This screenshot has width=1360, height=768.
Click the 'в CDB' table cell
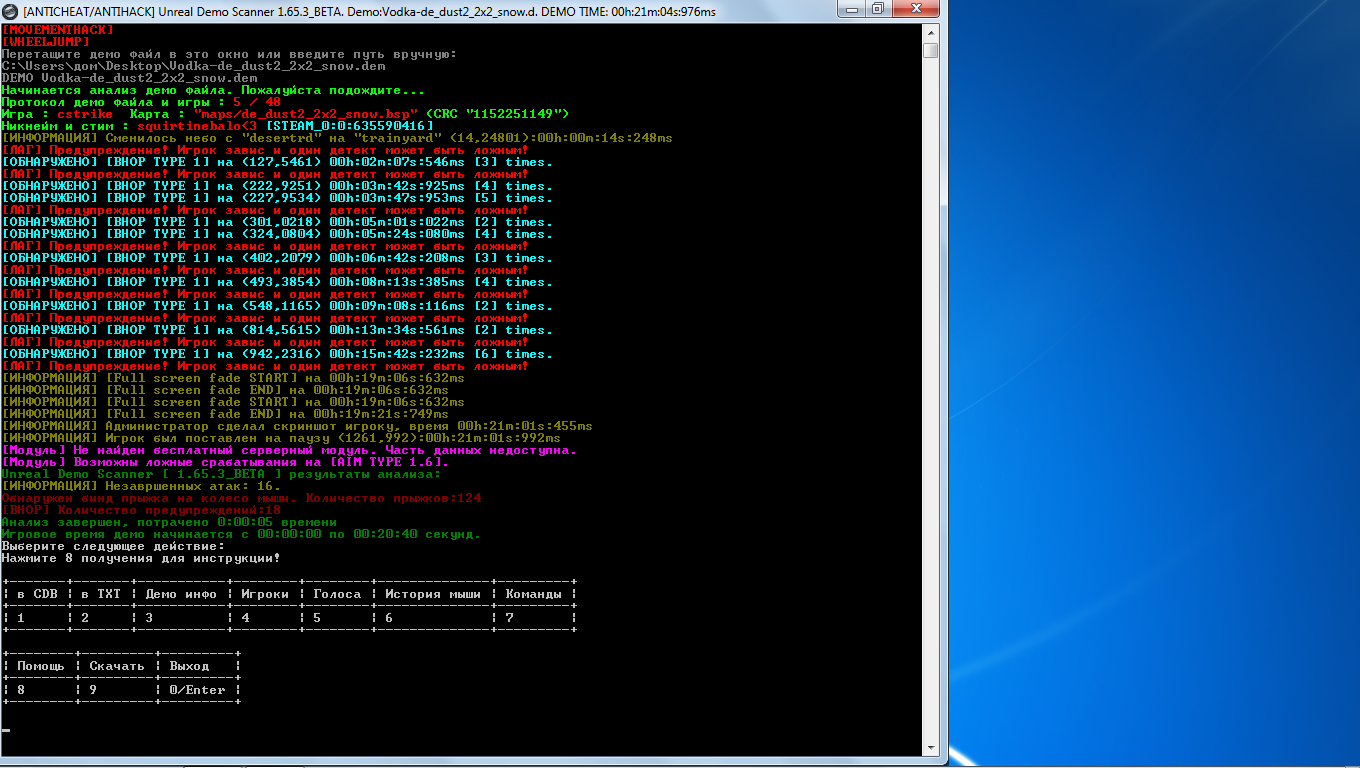pyautogui.click(x=38, y=594)
